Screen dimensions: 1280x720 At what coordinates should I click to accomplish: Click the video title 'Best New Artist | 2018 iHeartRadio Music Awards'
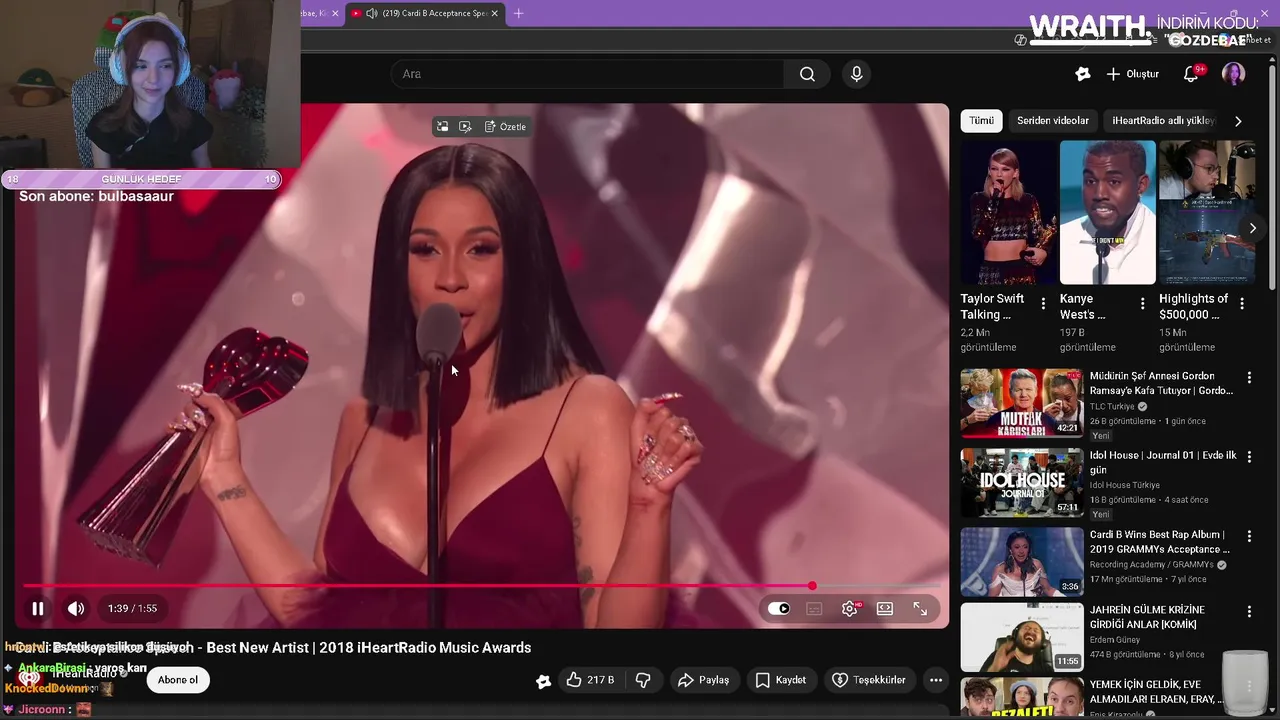pos(369,648)
